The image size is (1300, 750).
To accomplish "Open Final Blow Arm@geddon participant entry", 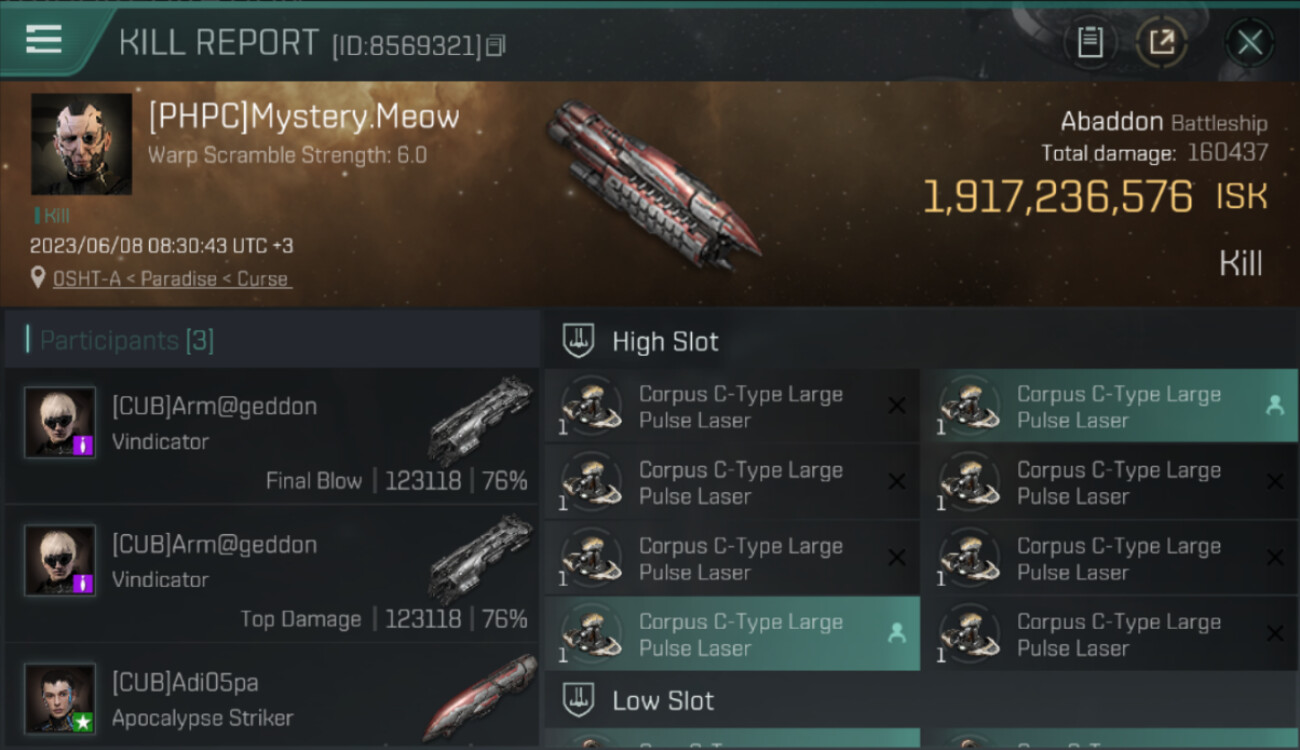I will [x=272, y=436].
